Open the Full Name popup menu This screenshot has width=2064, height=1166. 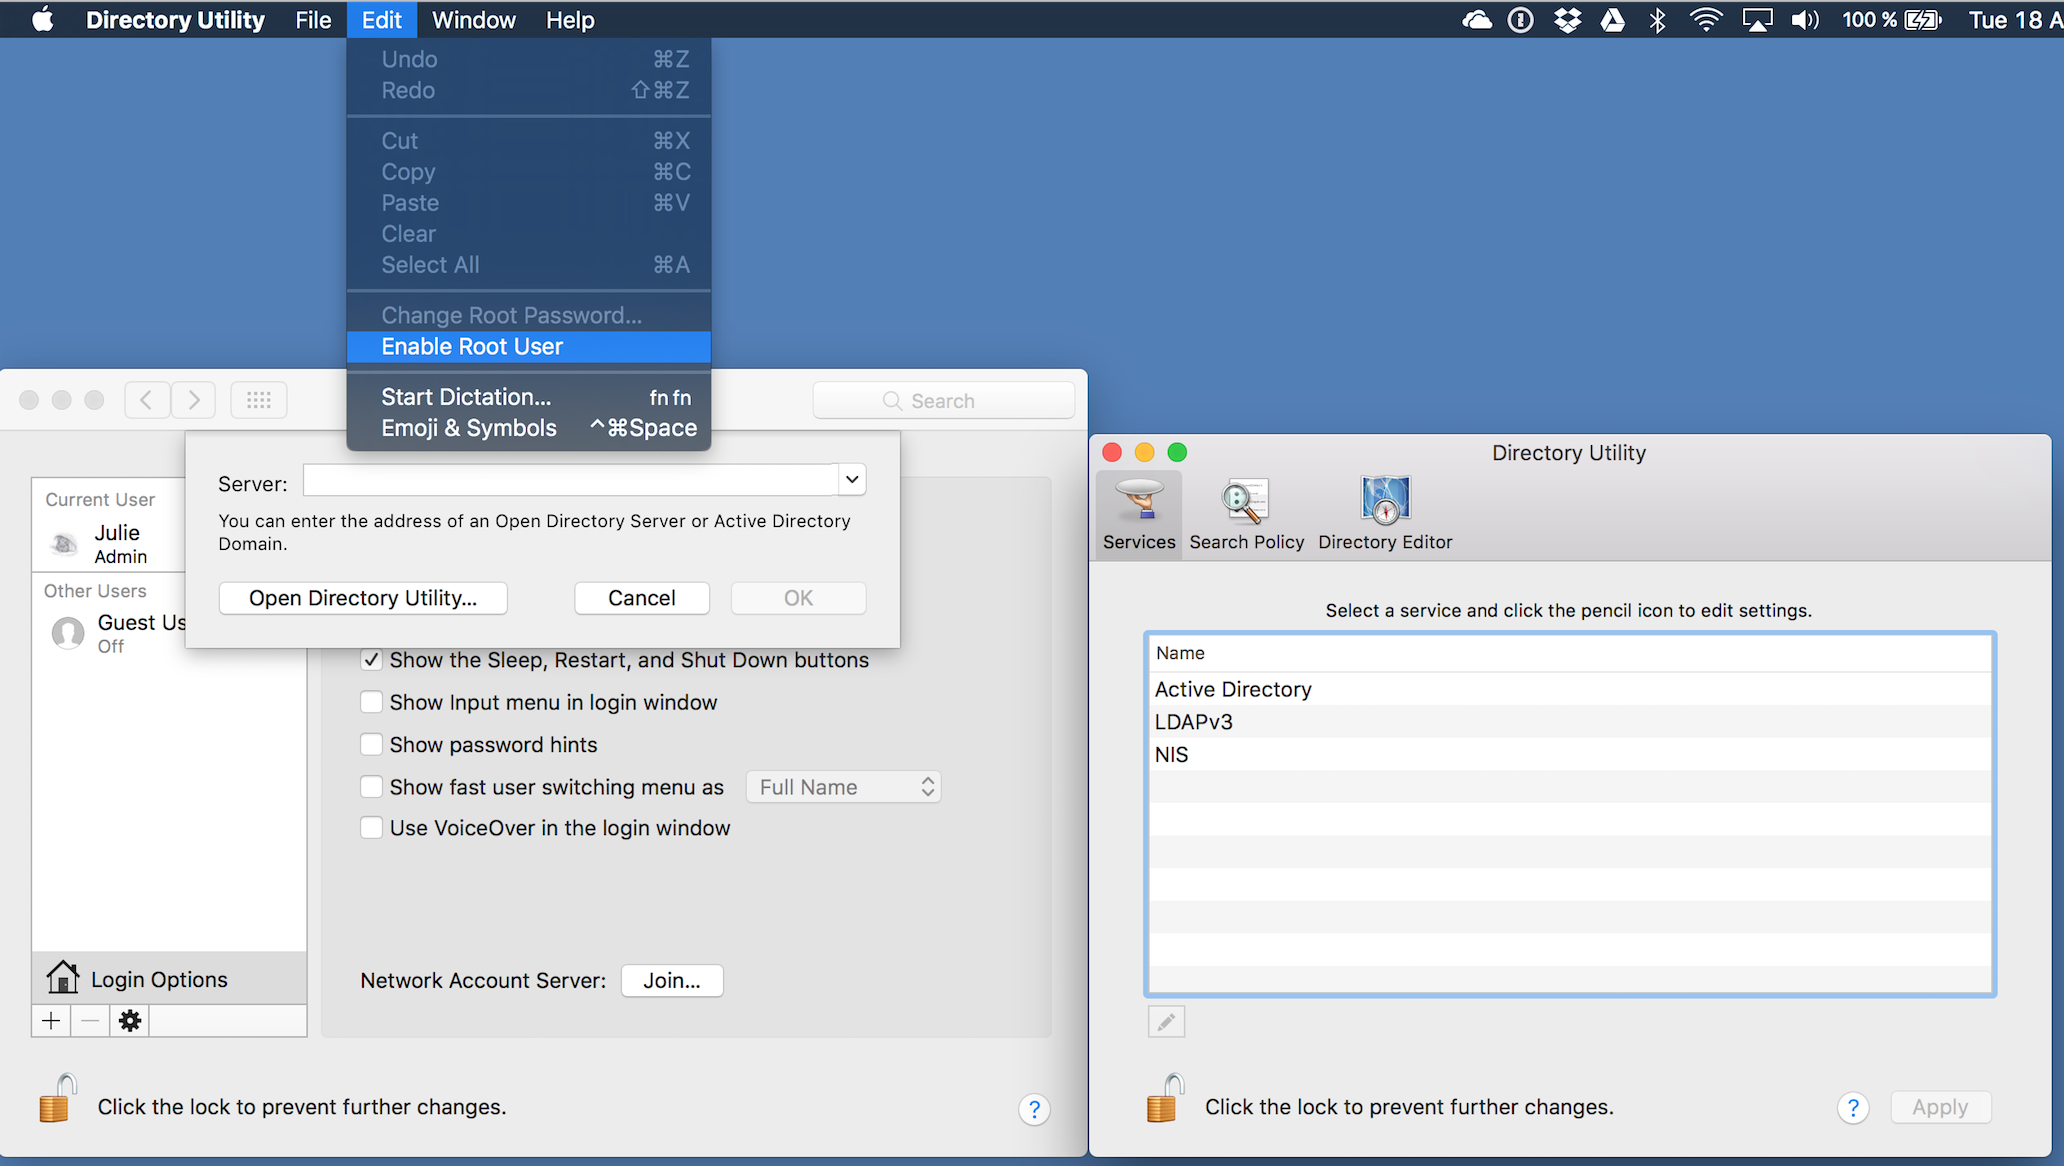[843, 787]
